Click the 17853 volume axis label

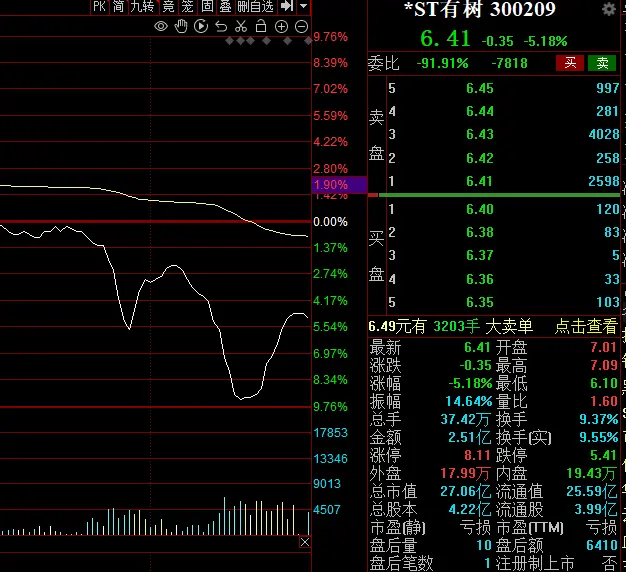tap(331, 433)
